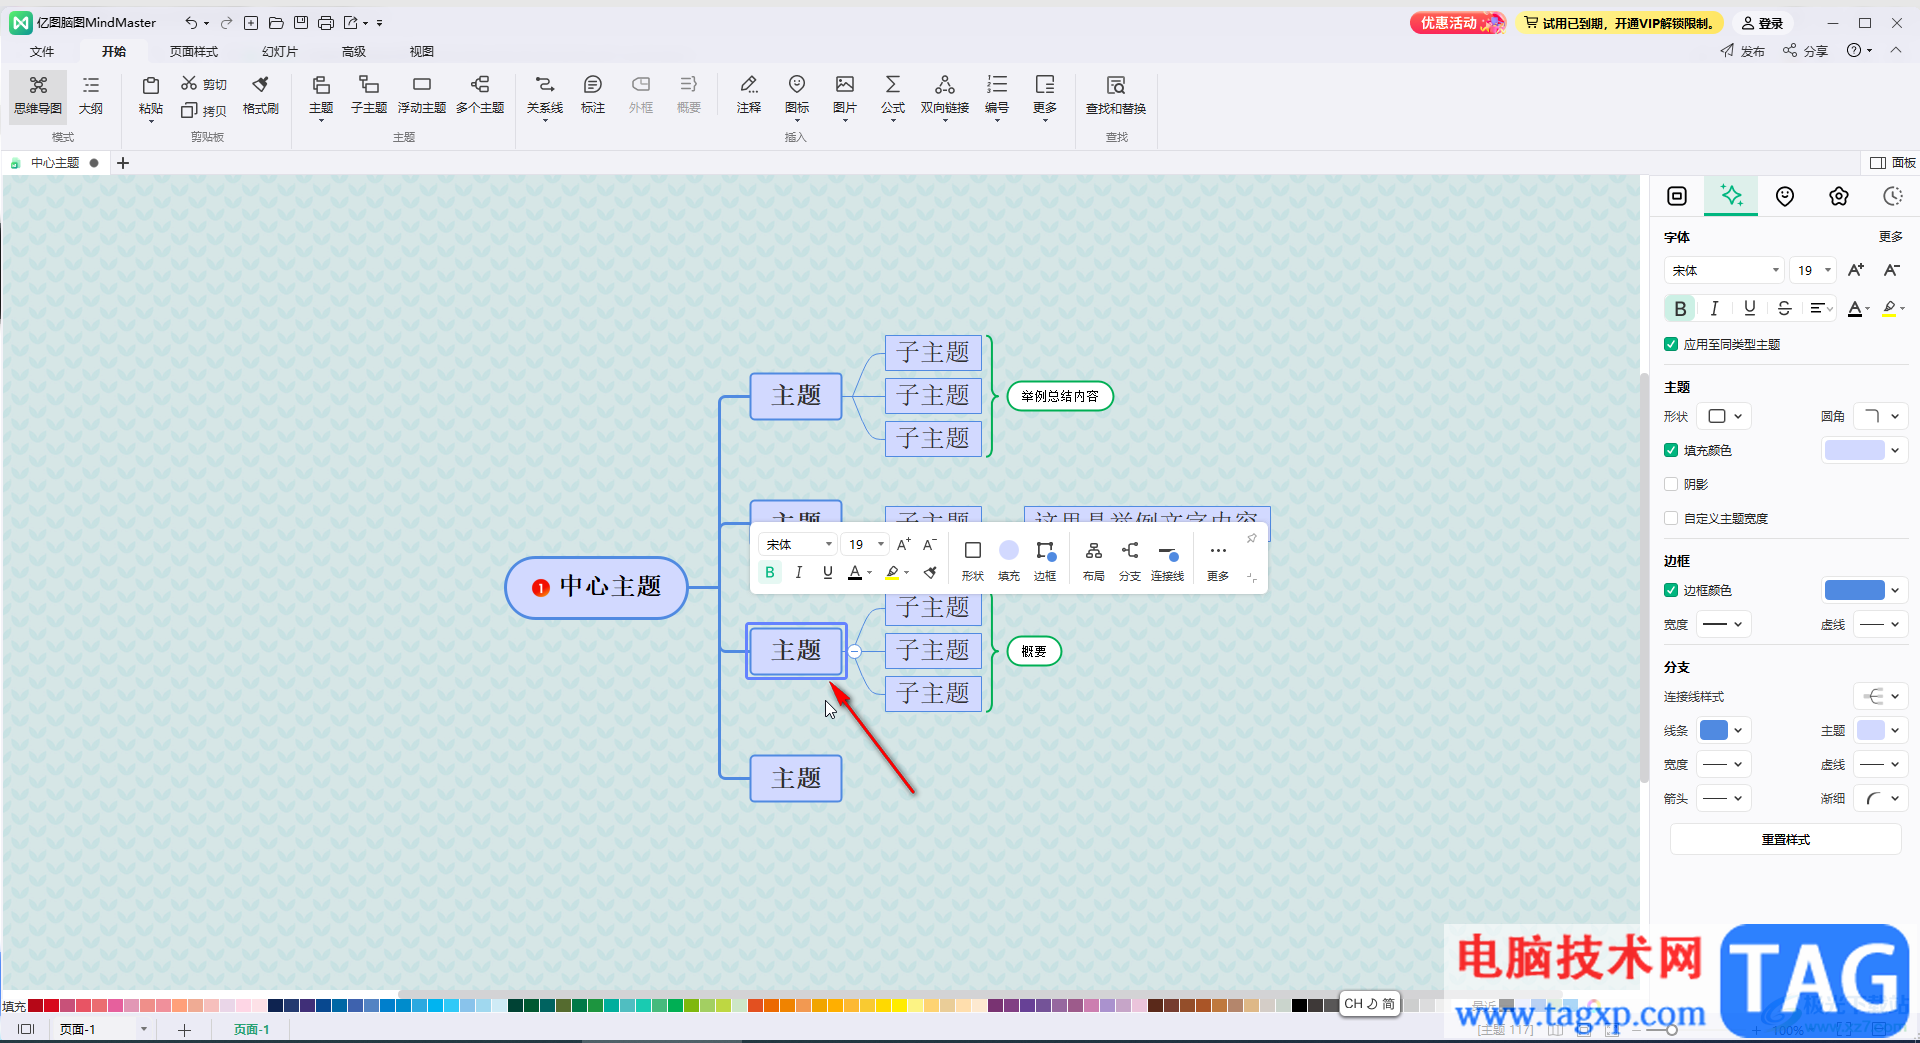
Task: Insert a 子主题 subtopic
Action: (x=369, y=95)
